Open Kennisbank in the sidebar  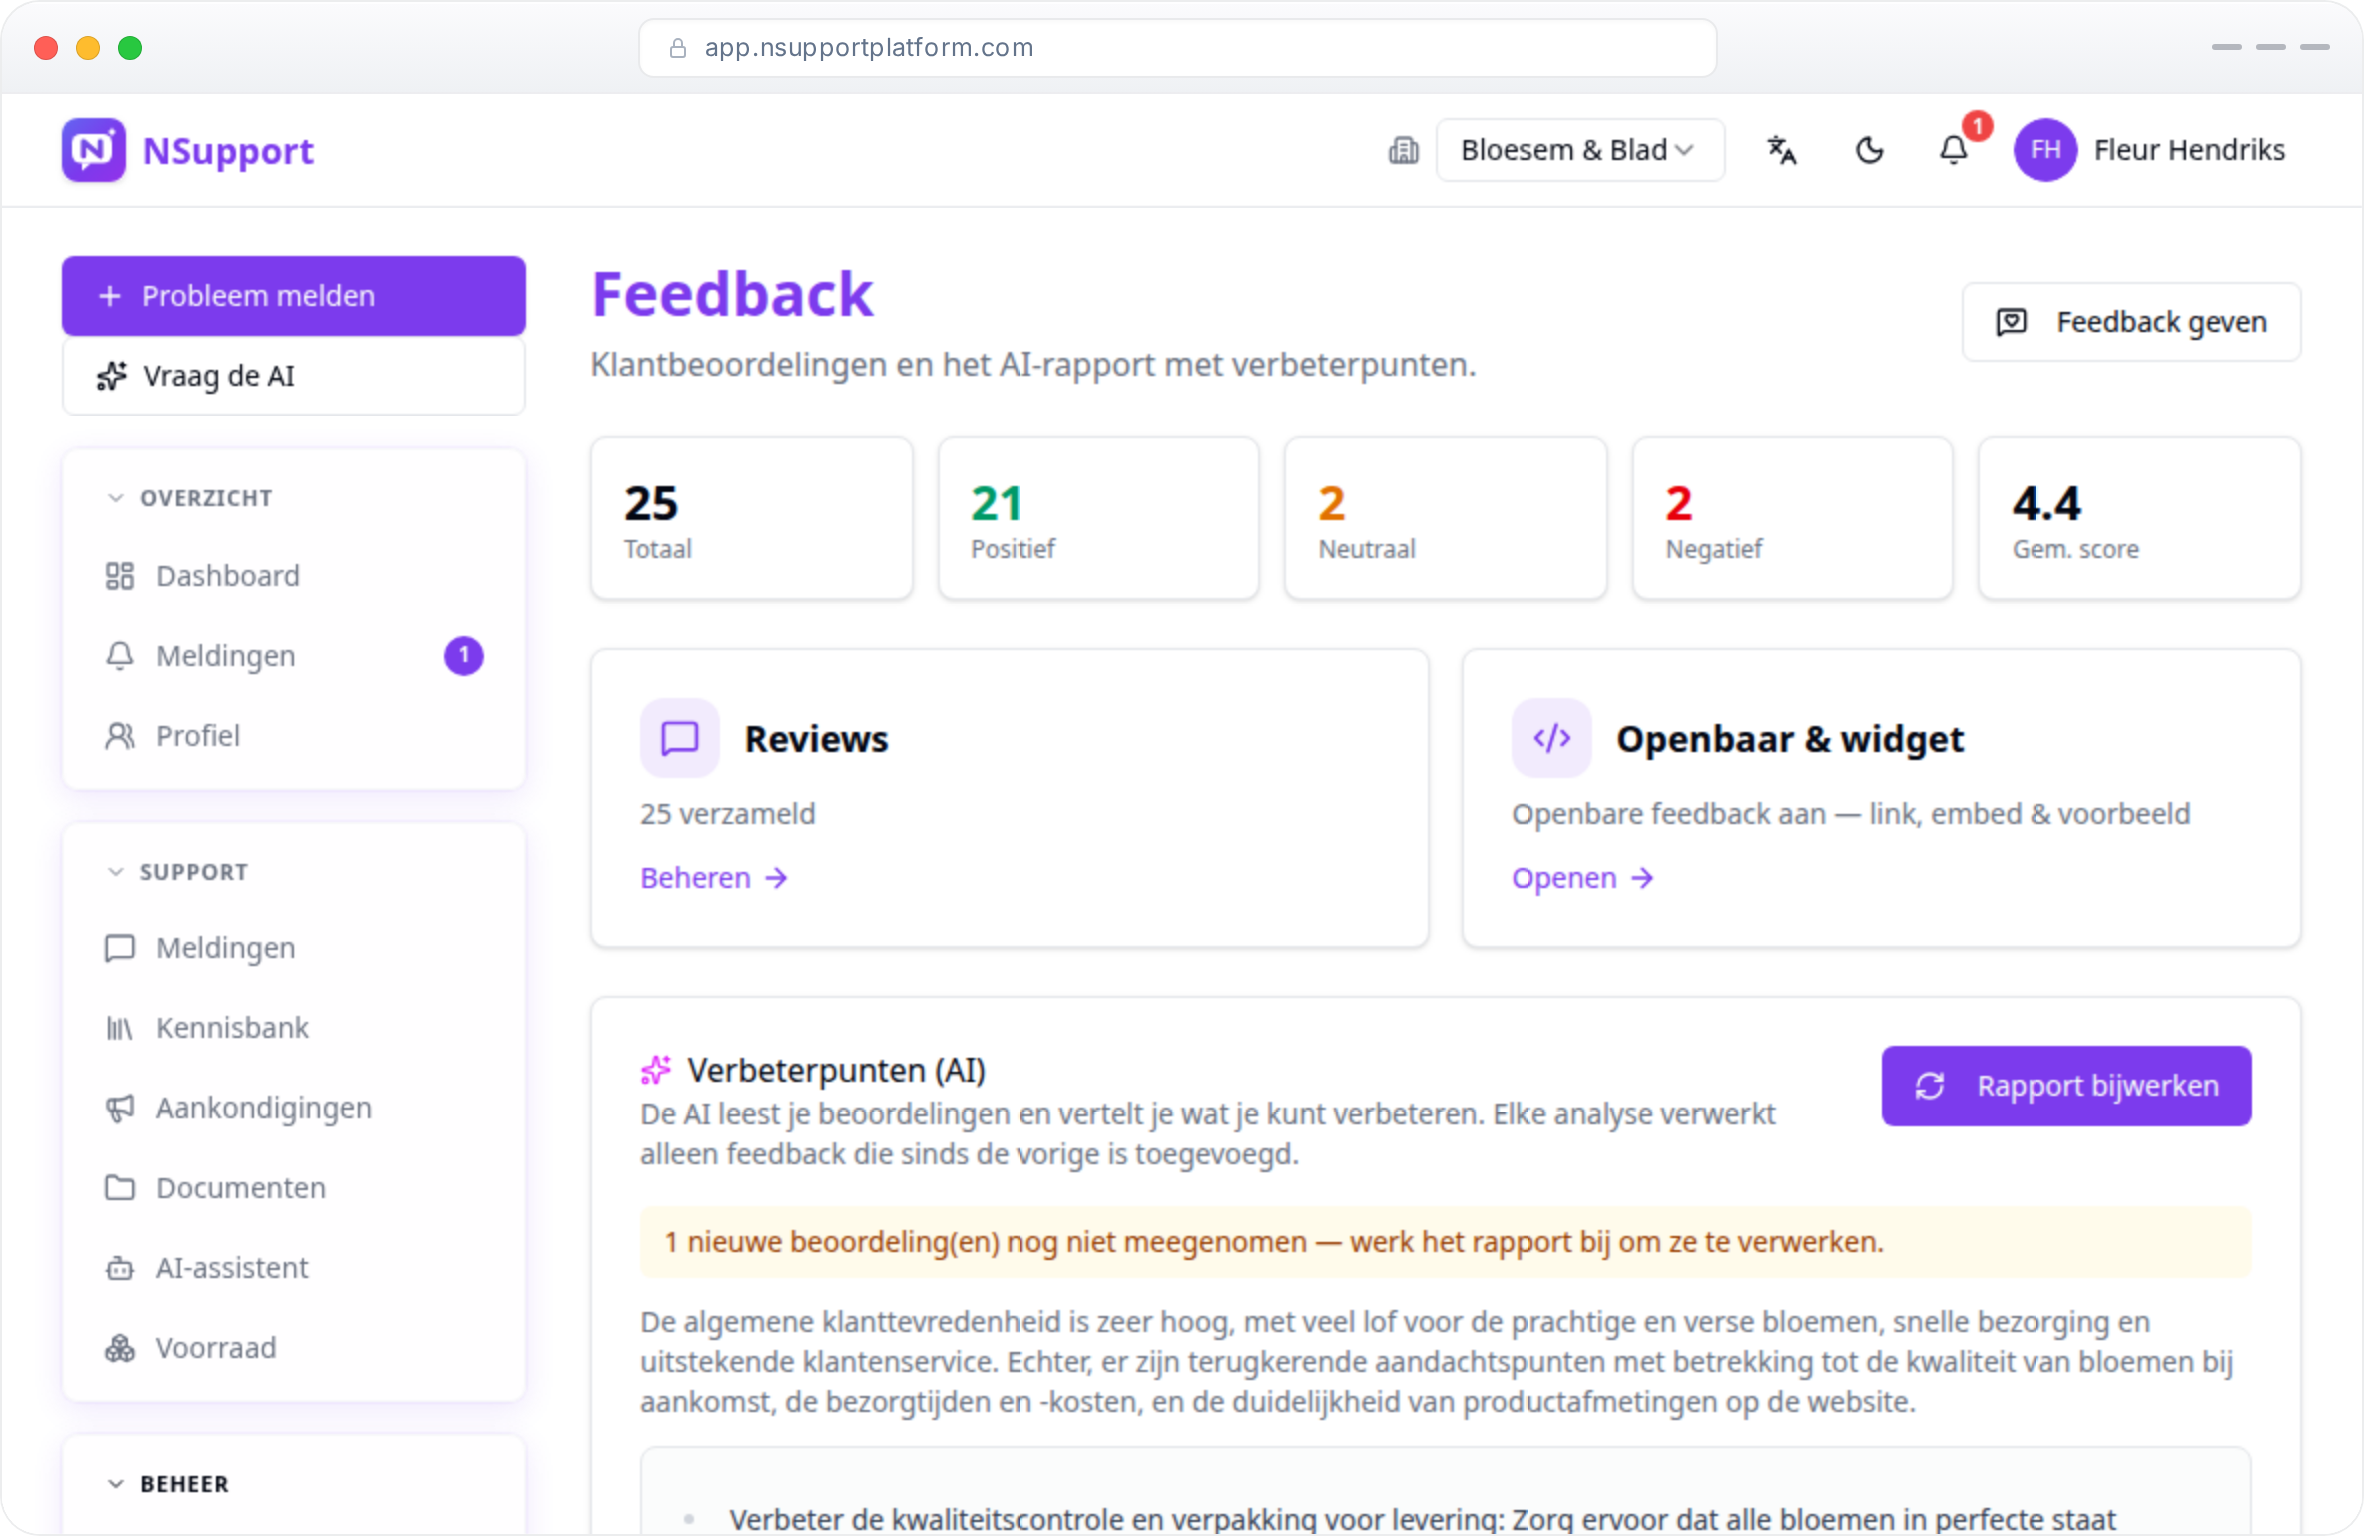[x=294, y=1028]
